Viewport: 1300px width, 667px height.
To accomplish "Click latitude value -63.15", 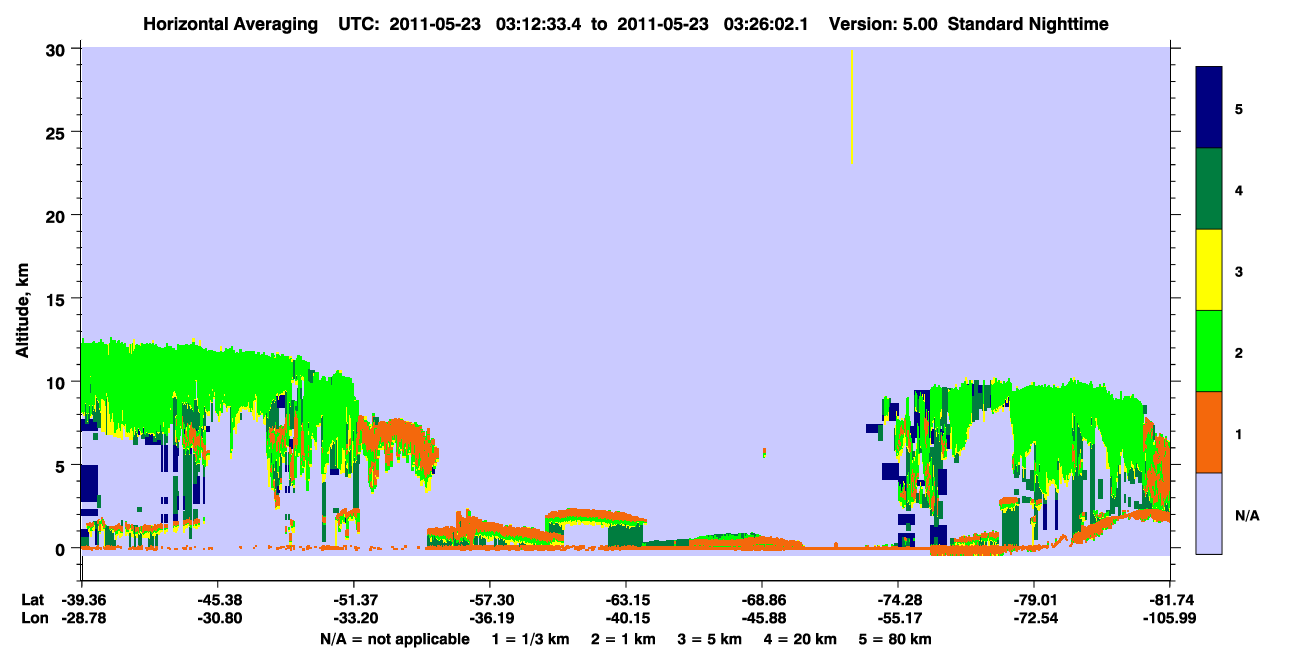I will 625,600.
